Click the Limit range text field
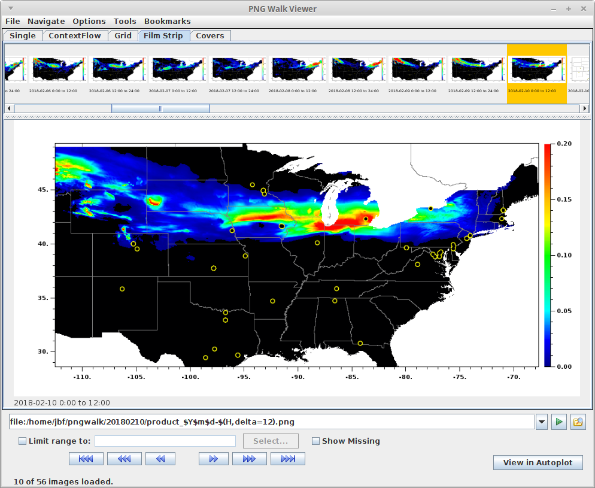Image resolution: width=595 pixels, height=488 pixels. coord(165,441)
